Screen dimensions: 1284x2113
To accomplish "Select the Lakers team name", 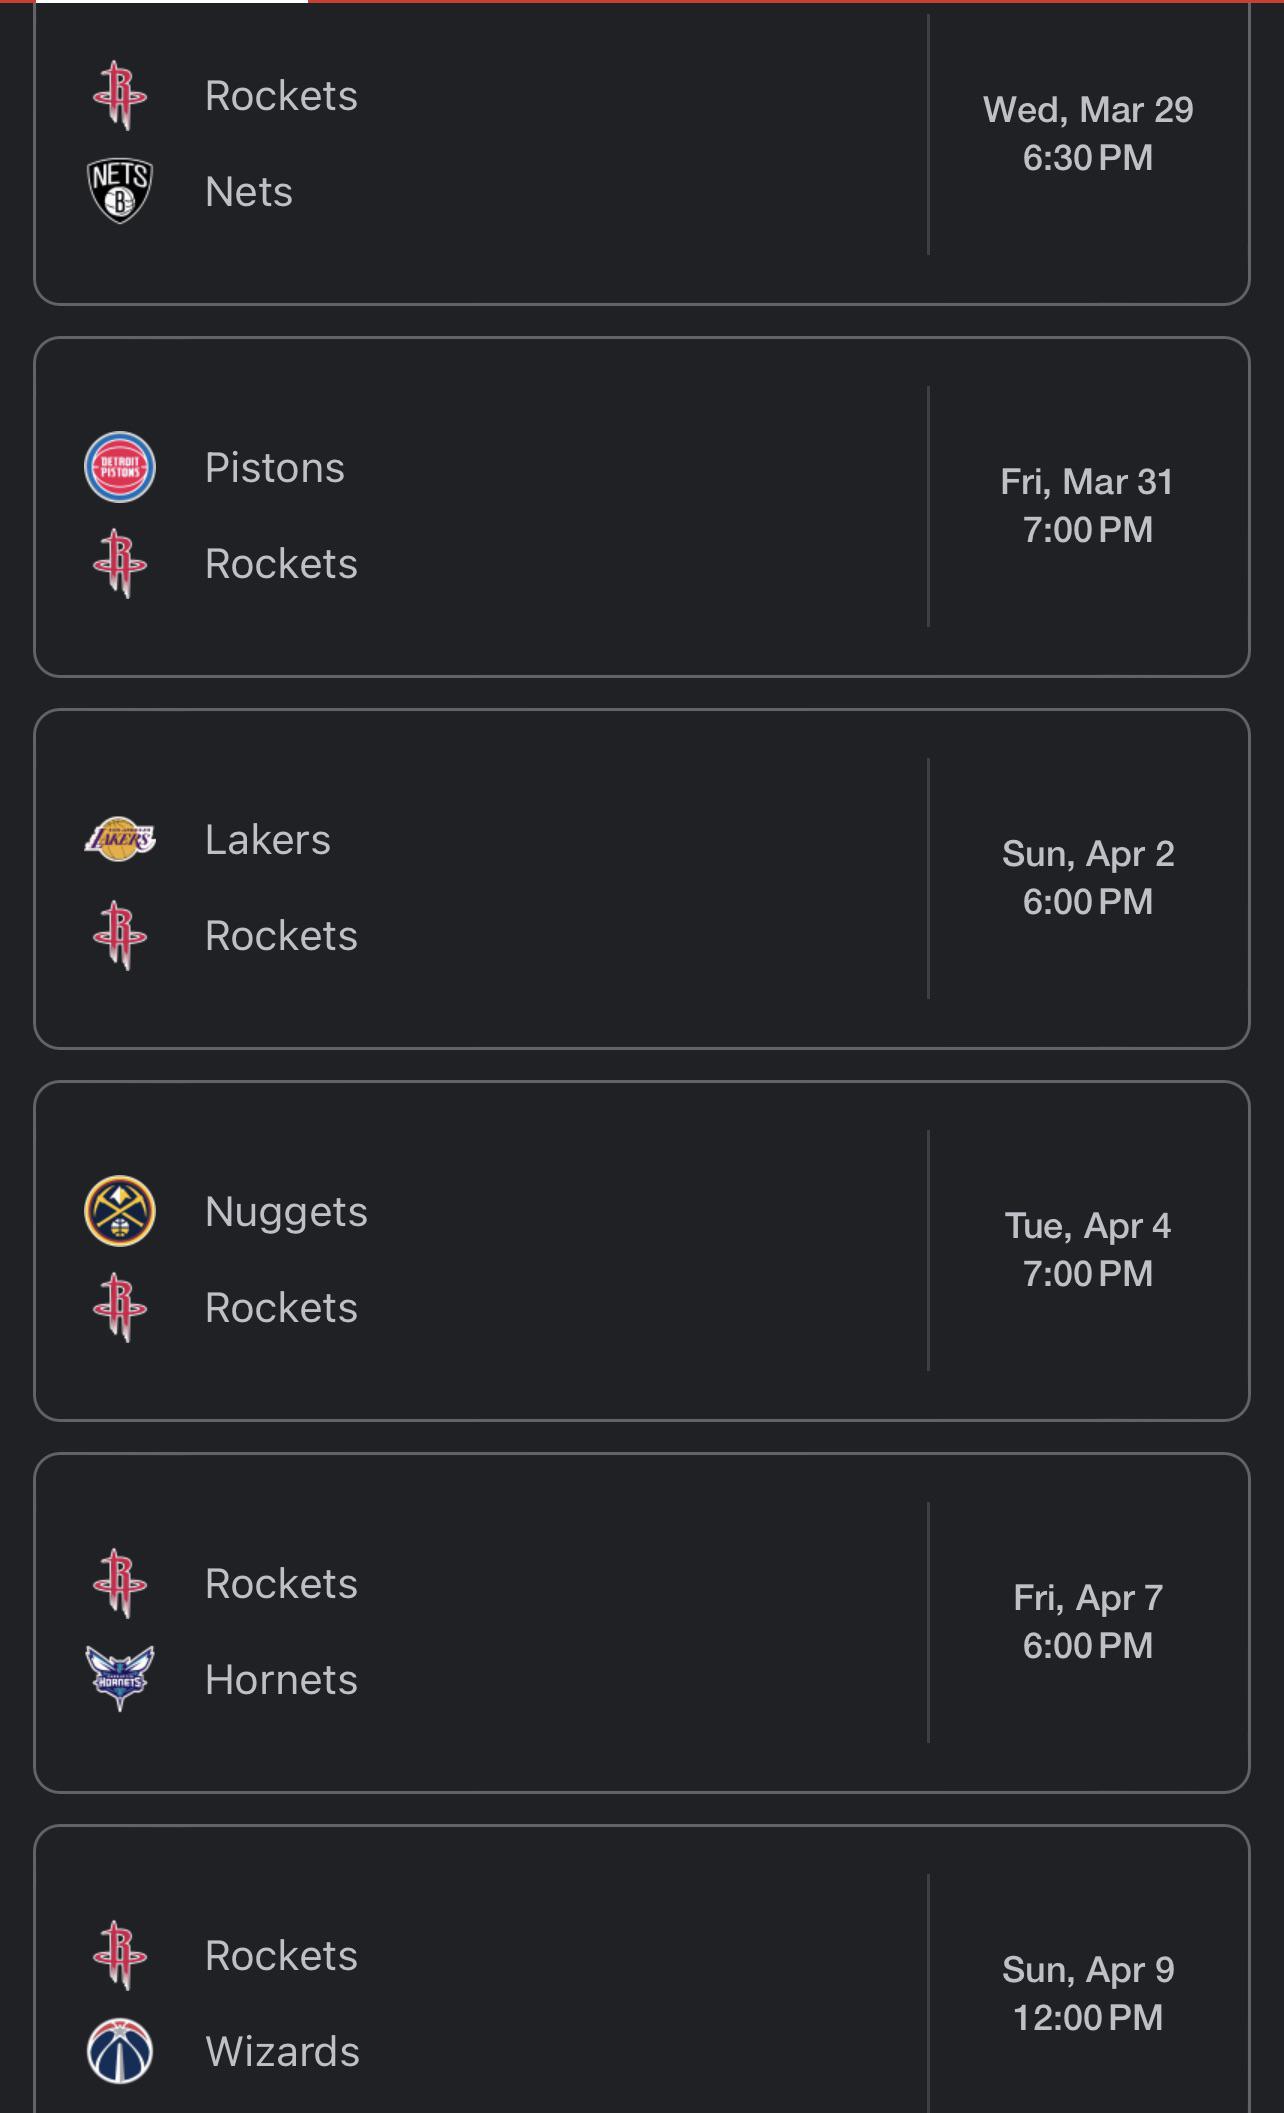I will (x=268, y=840).
